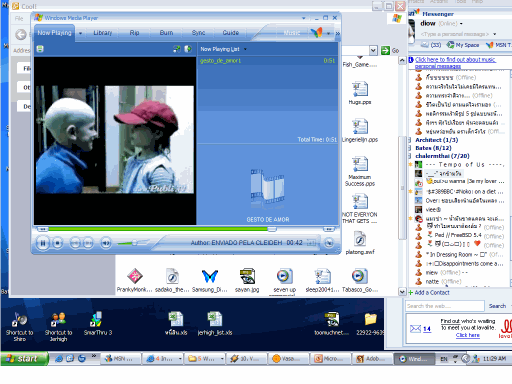Pause playback in Windows Media Player
The height and width of the screenshot is (384, 512).
point(43,243)
